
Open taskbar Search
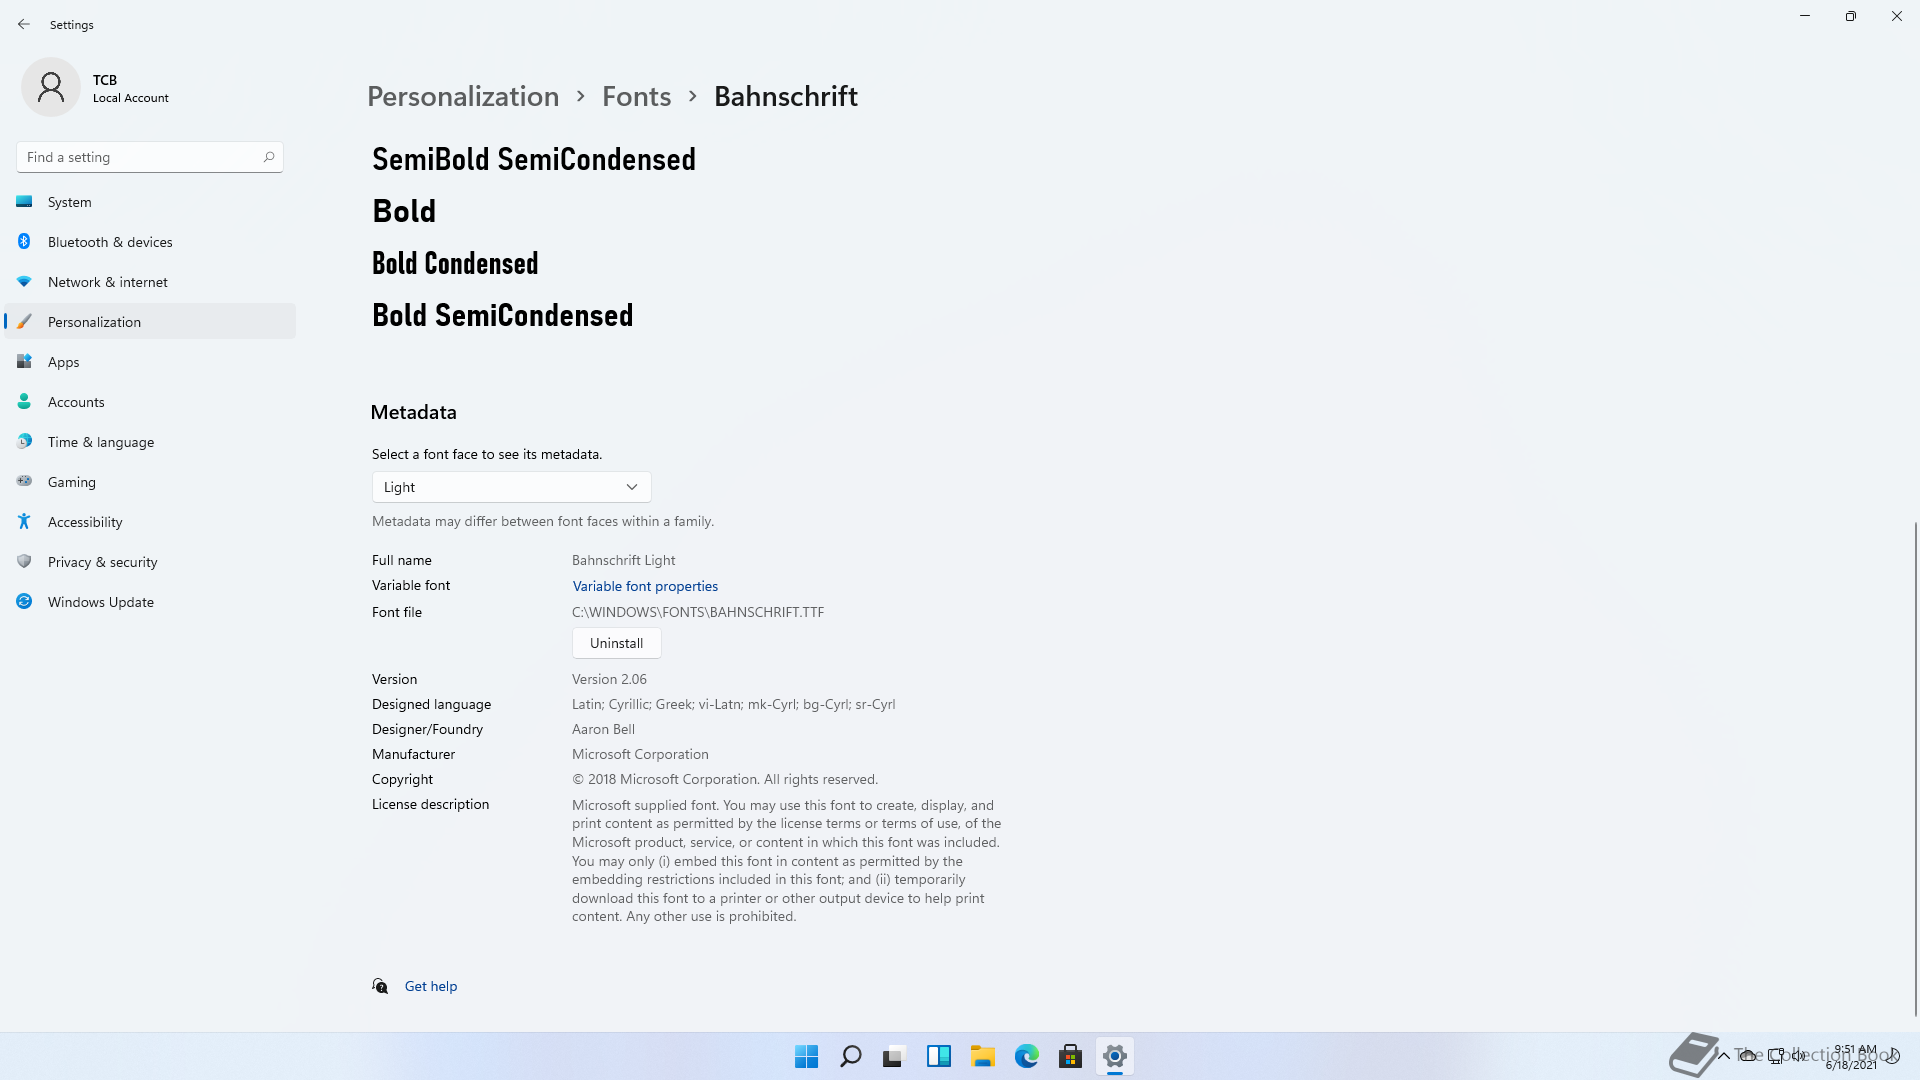pos(850,1056)
